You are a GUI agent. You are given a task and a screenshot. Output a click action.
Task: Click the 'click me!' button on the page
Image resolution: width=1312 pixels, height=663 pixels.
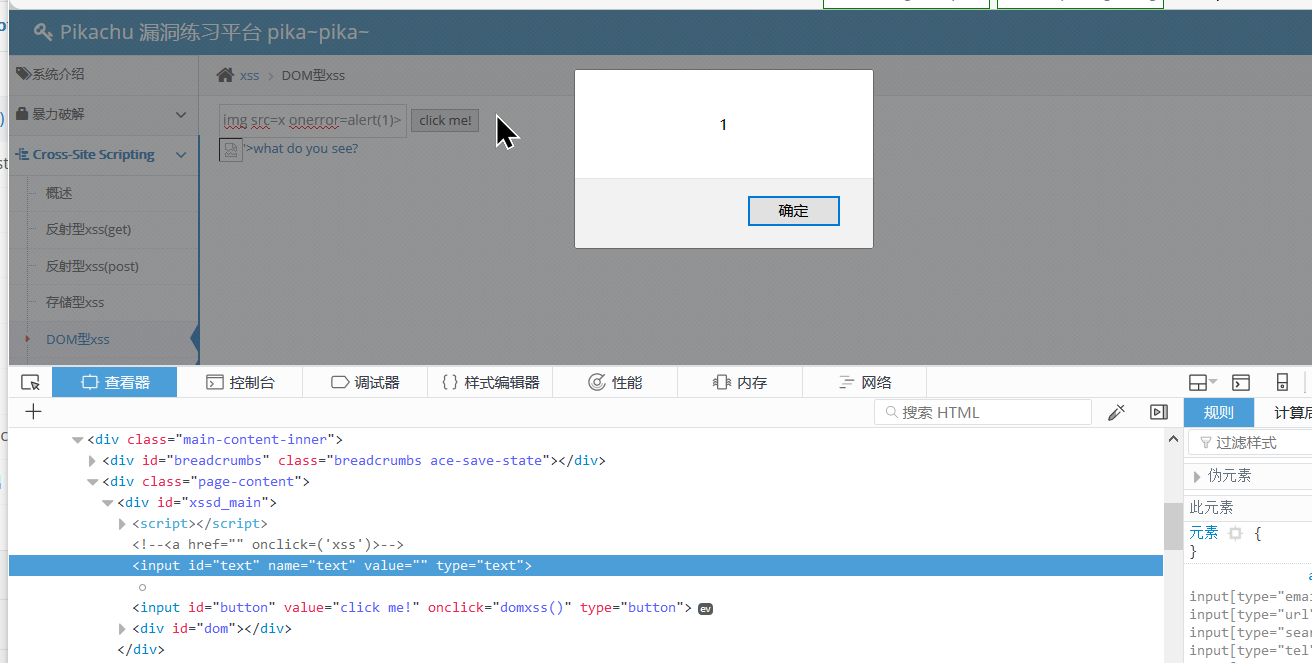click(x=445, y=120)
